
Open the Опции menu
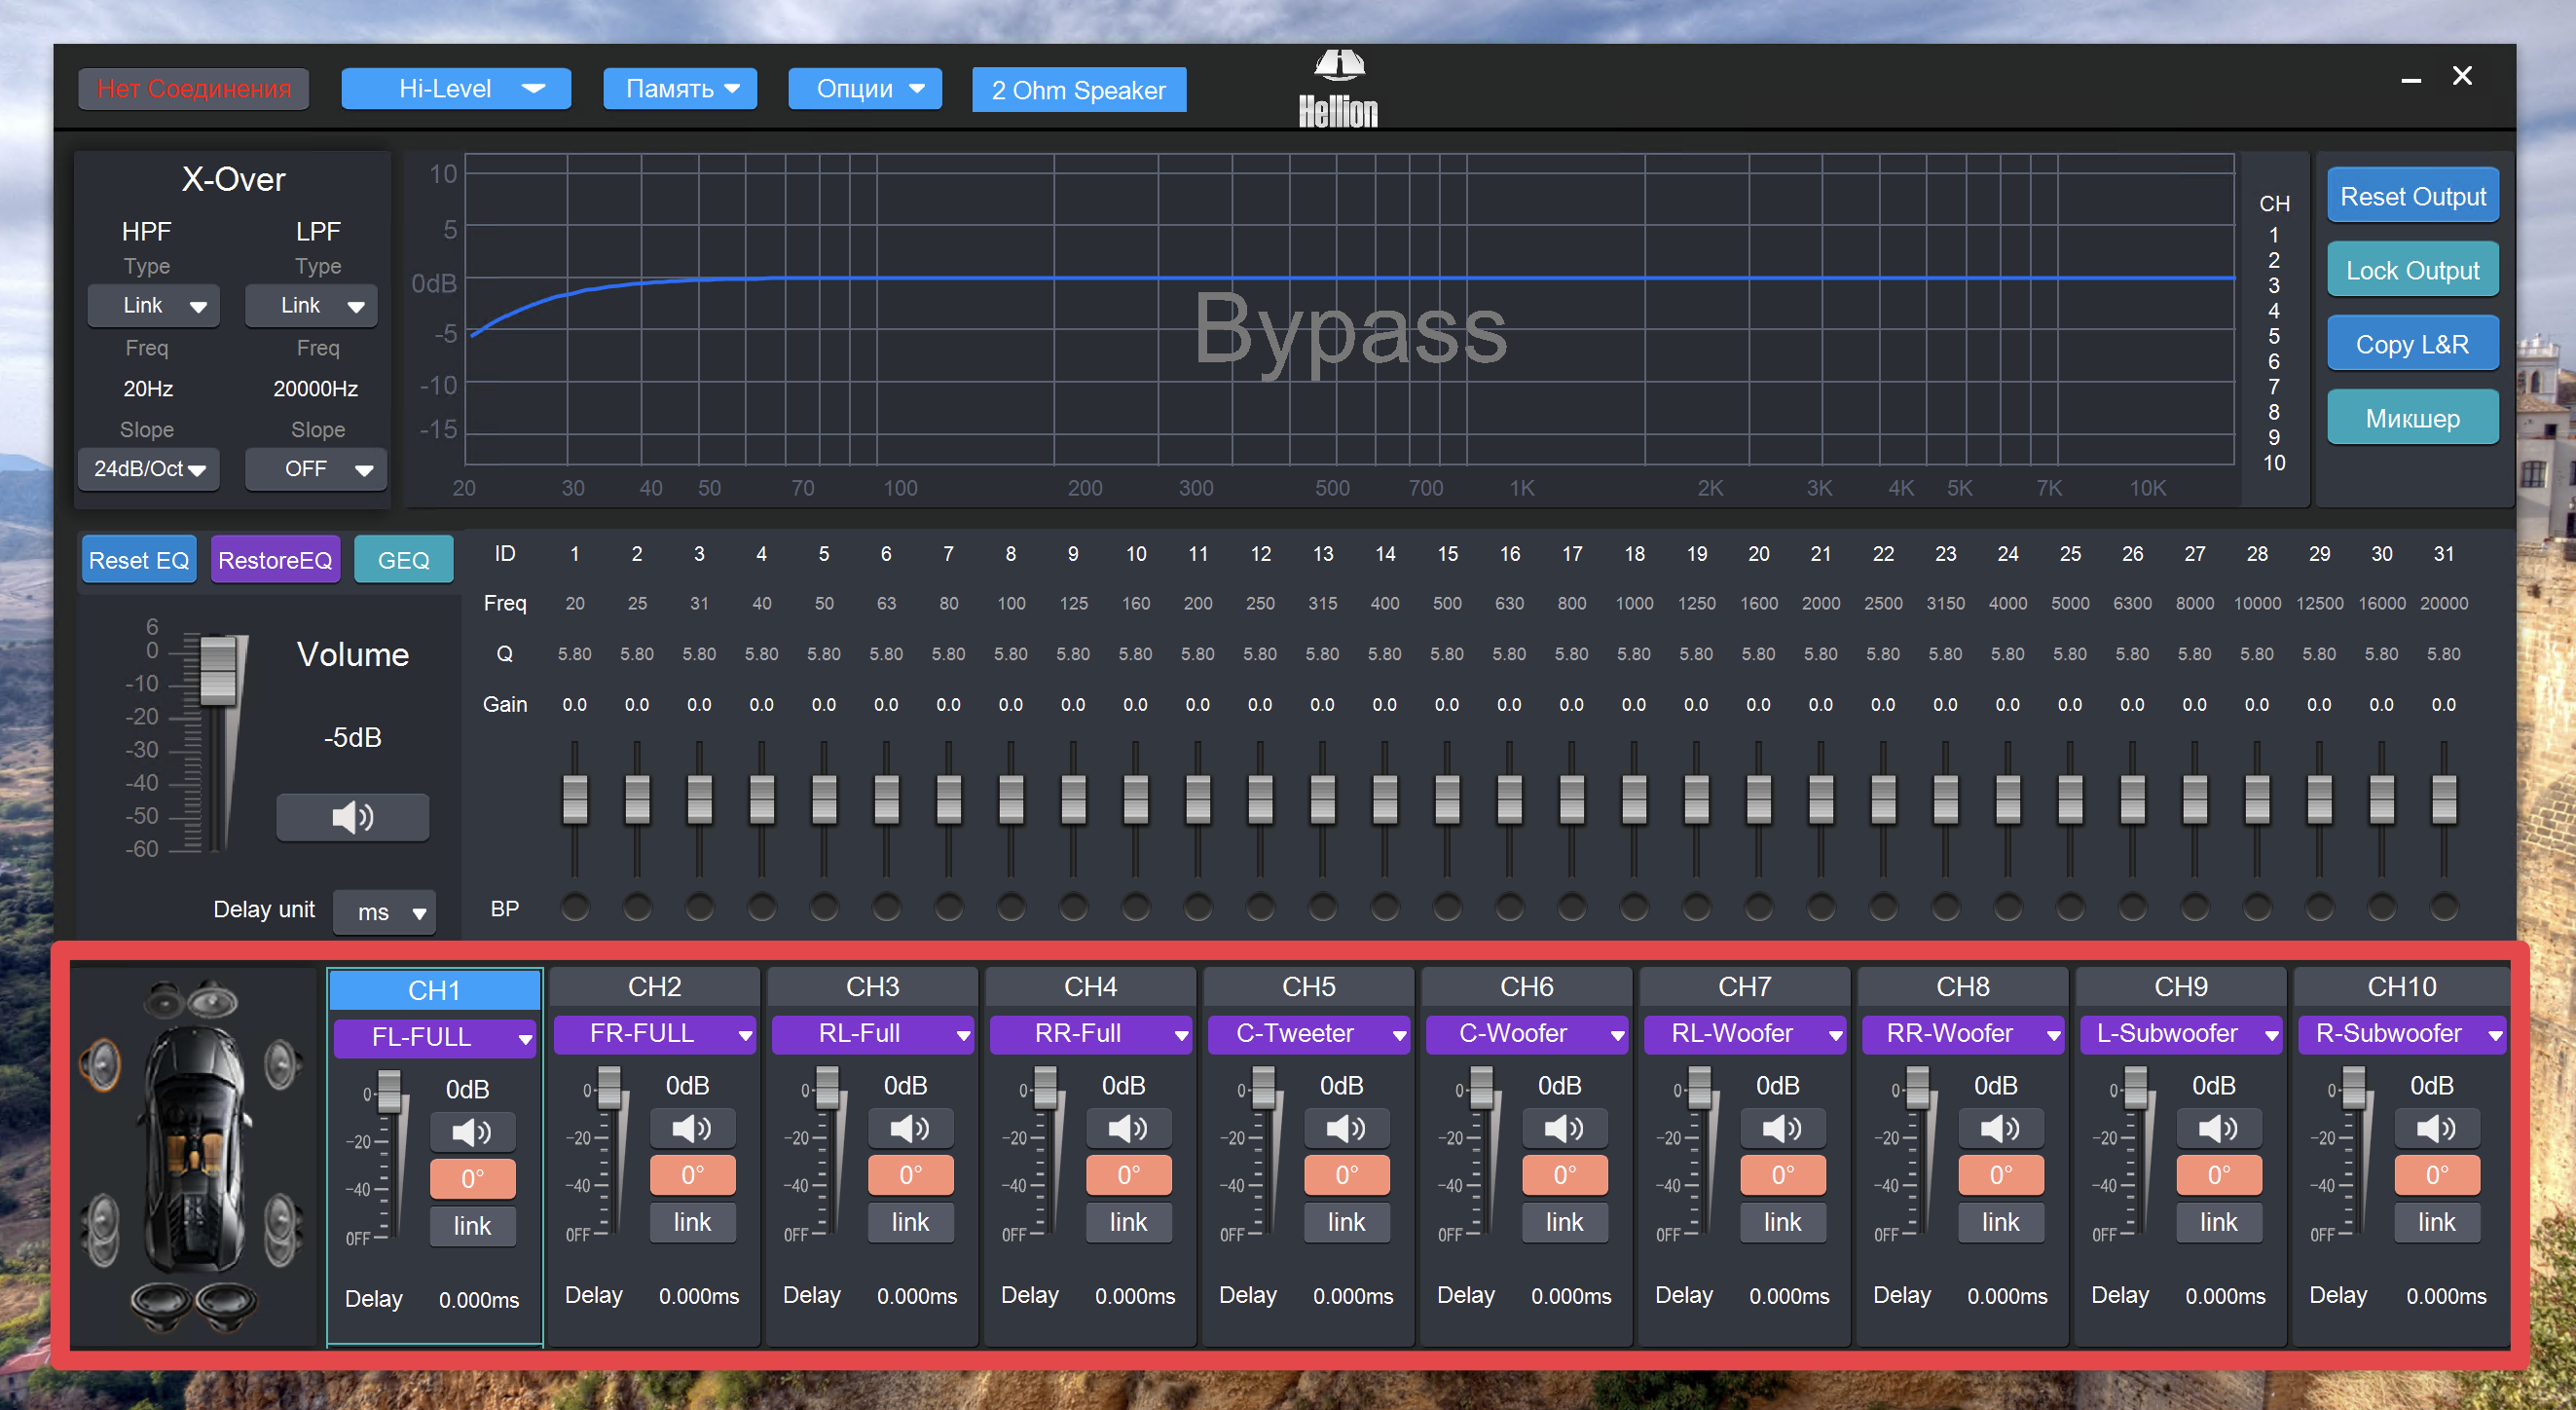(x=865, y=89)
